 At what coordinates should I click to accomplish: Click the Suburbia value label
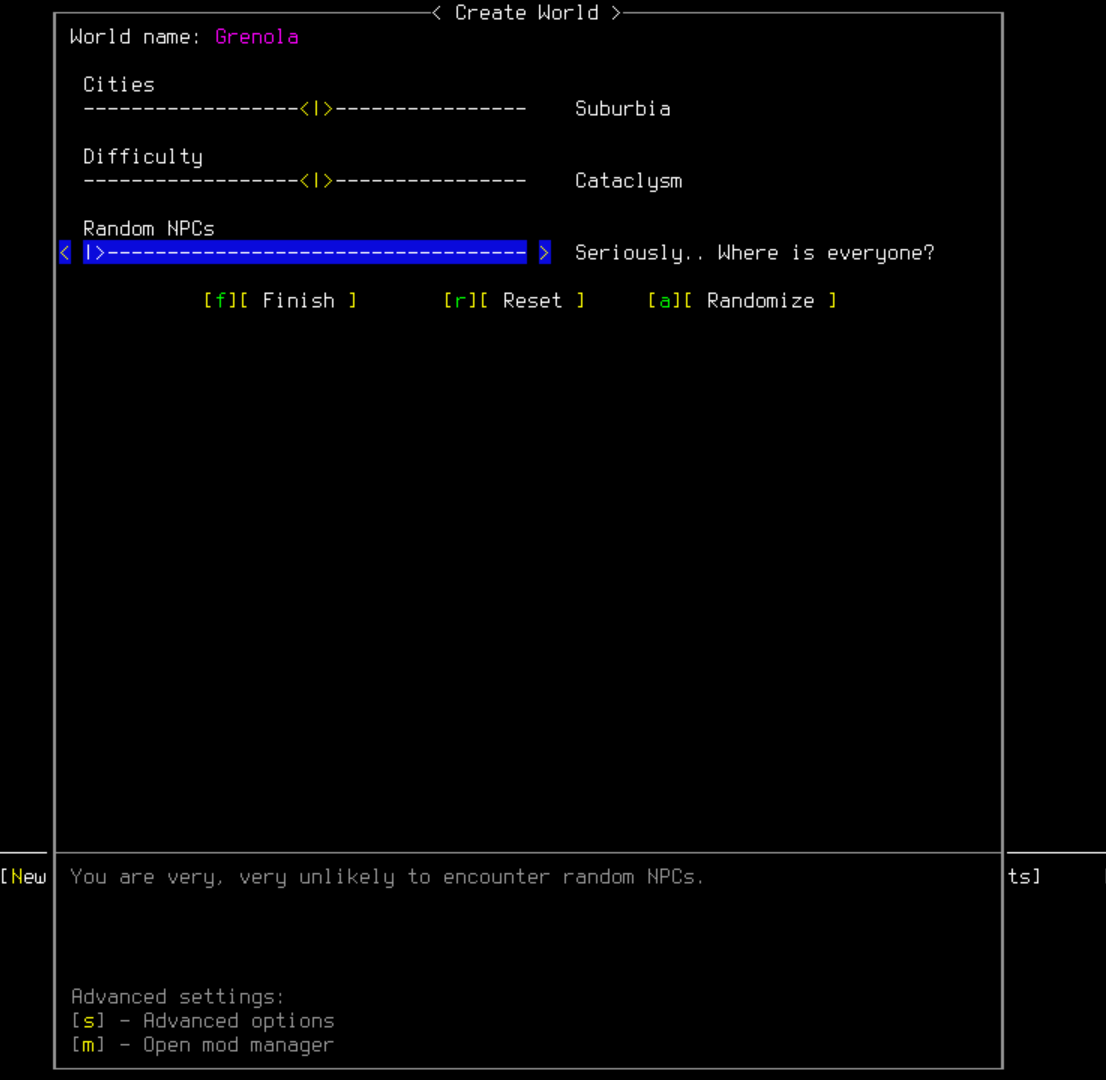(x=623, y=109)
